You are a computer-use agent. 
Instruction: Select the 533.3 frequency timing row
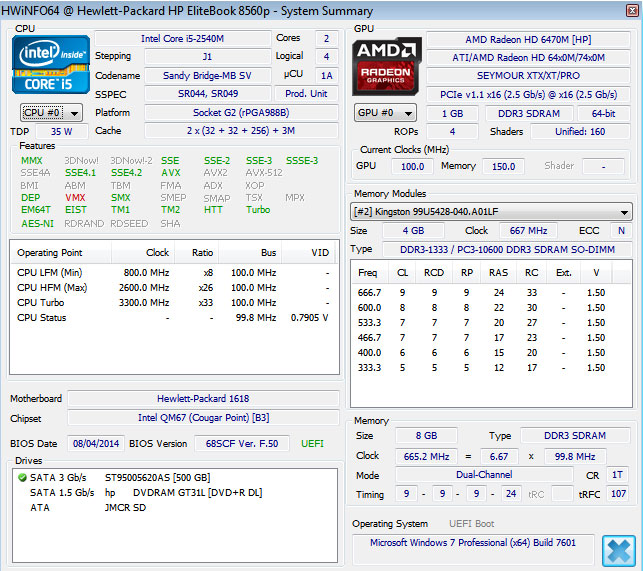coord(491,322)
